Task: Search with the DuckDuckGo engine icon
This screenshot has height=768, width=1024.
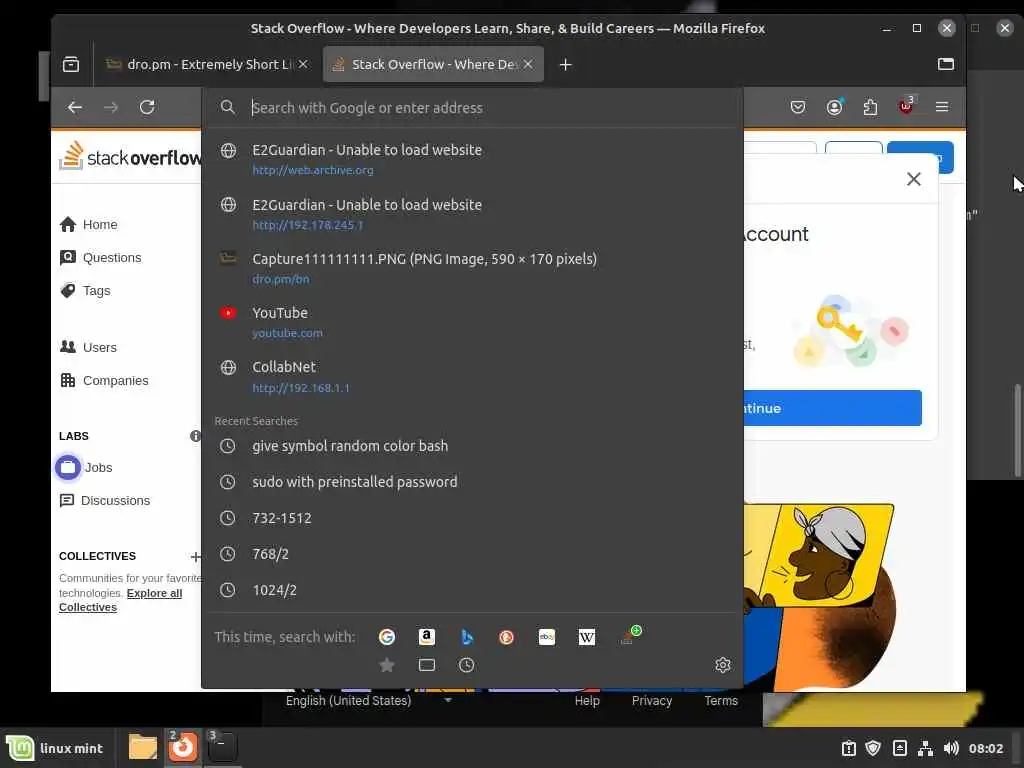Action: pyautogui.click(x=507, y=637)
